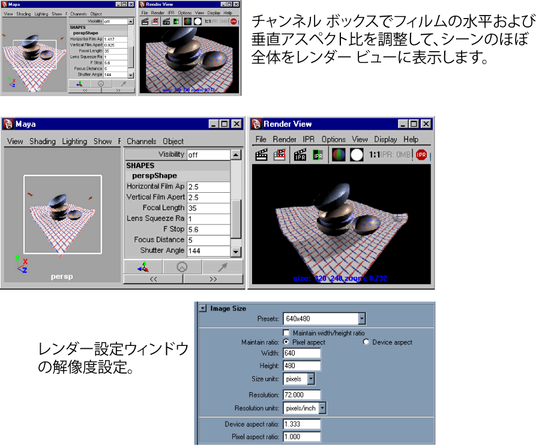Open the Shading menu in Maya panel

coord(42,141)
